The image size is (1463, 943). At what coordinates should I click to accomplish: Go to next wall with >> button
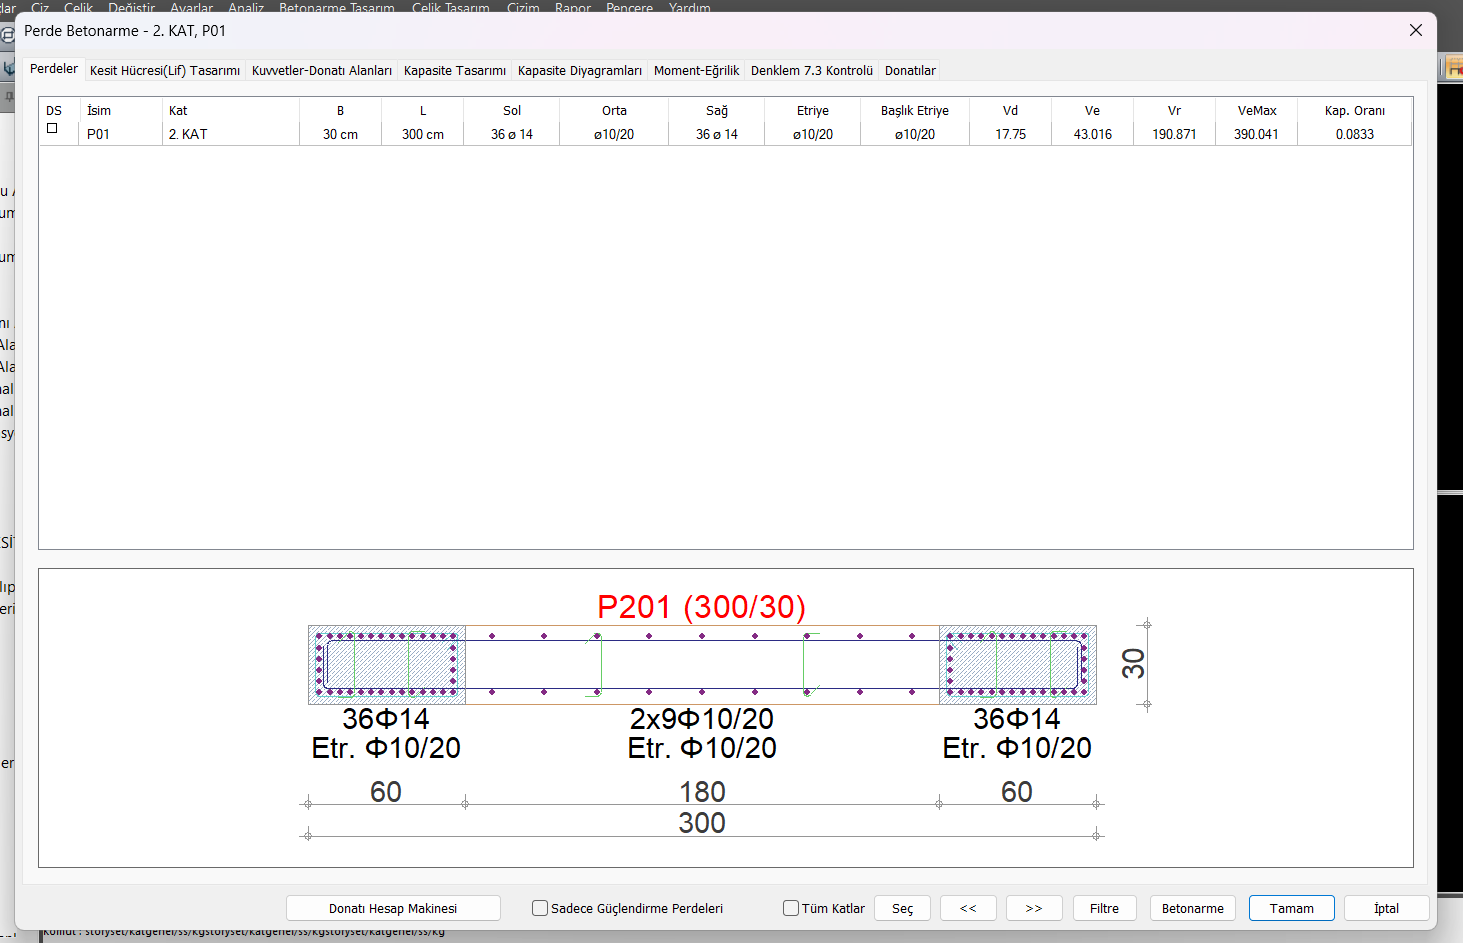pos(1034,908)
